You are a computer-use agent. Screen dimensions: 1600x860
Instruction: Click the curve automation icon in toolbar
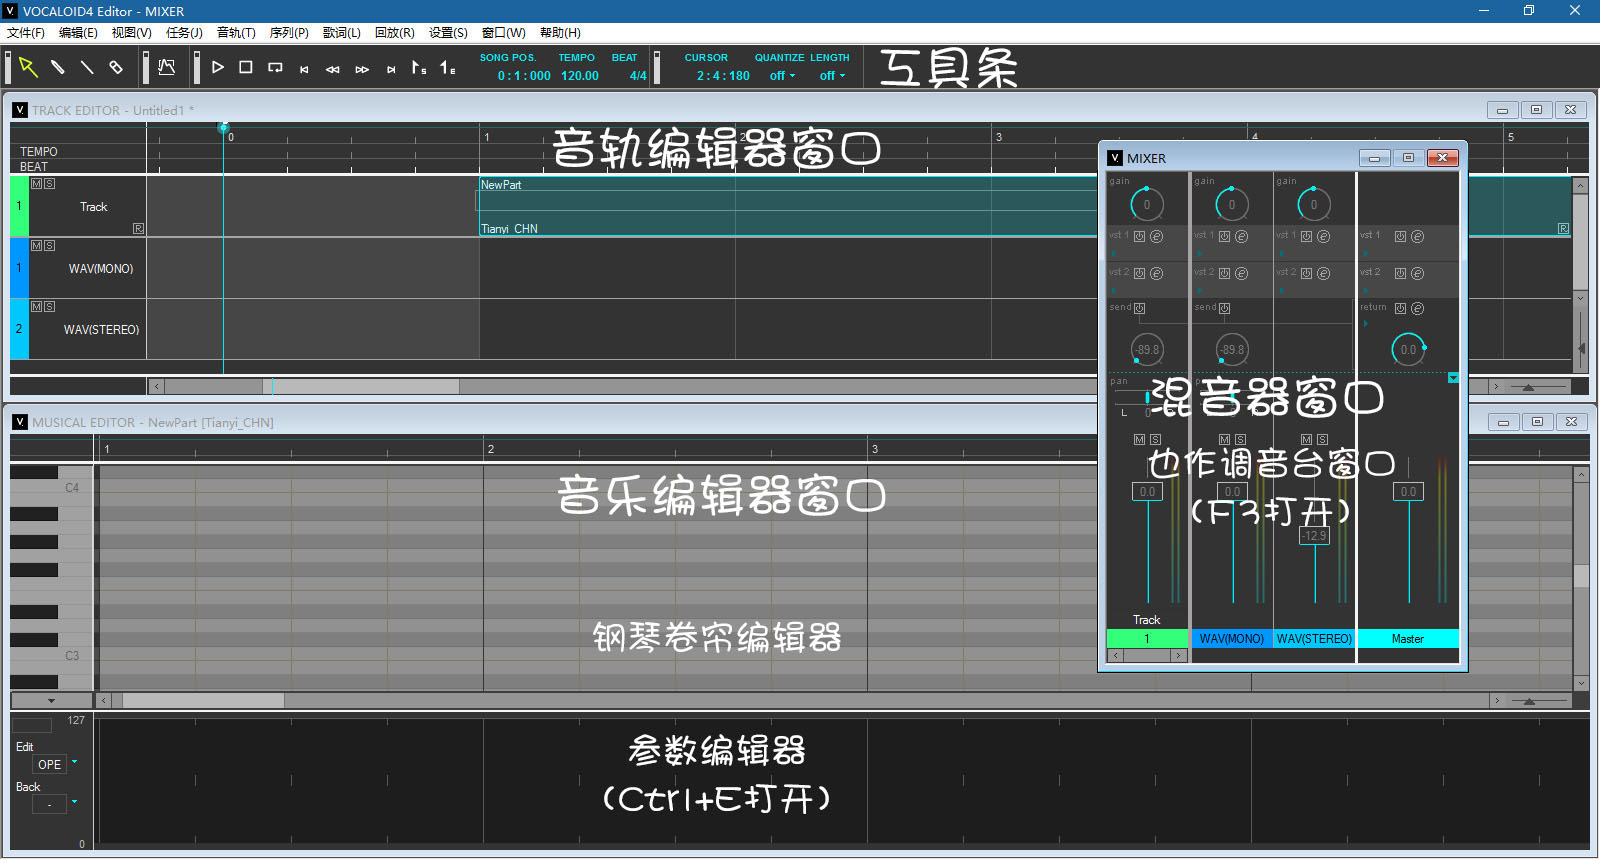click(167, 68)
